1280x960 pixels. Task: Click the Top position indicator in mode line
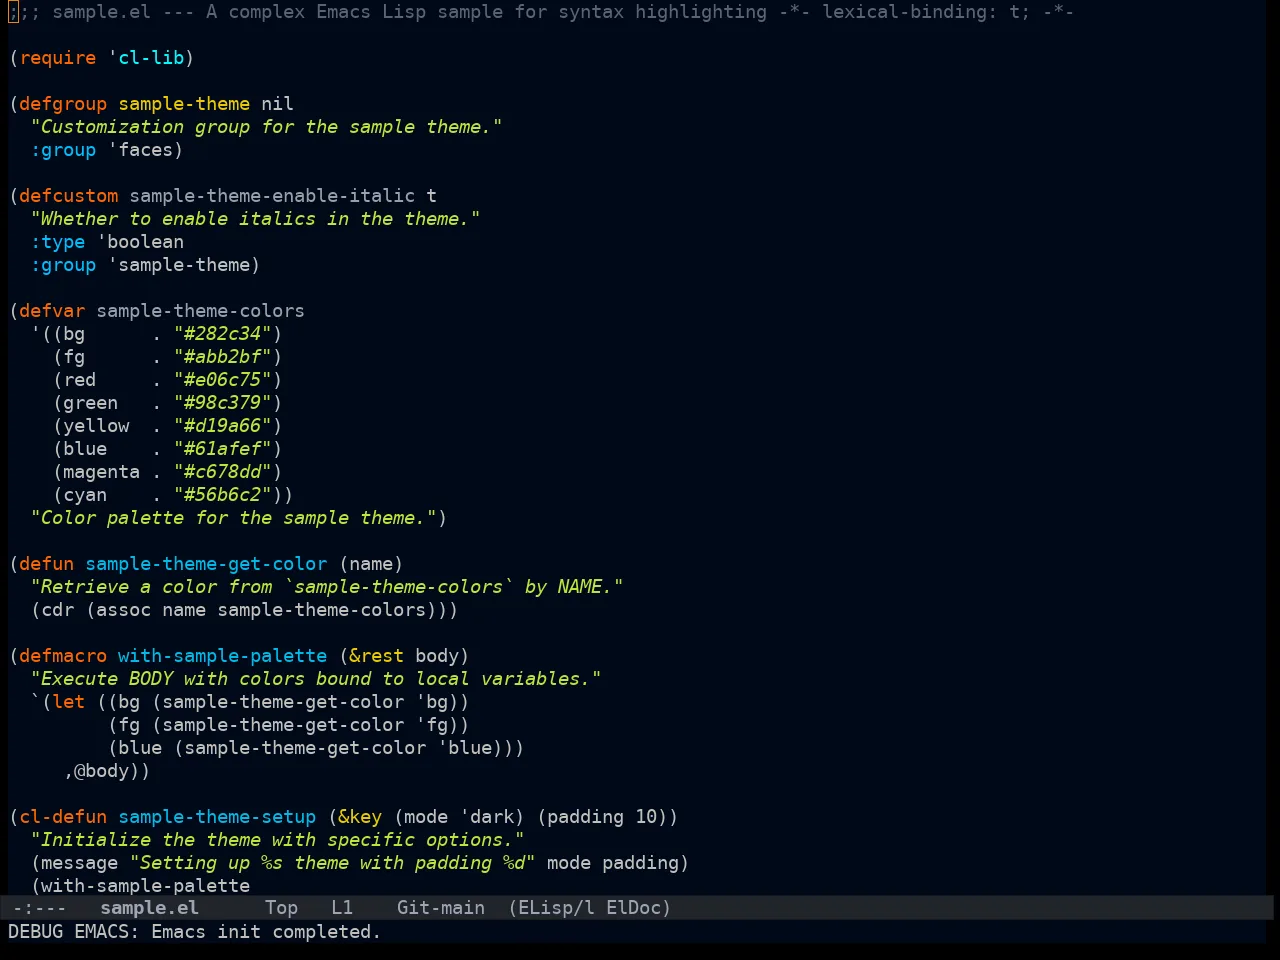tap(281, 908)
